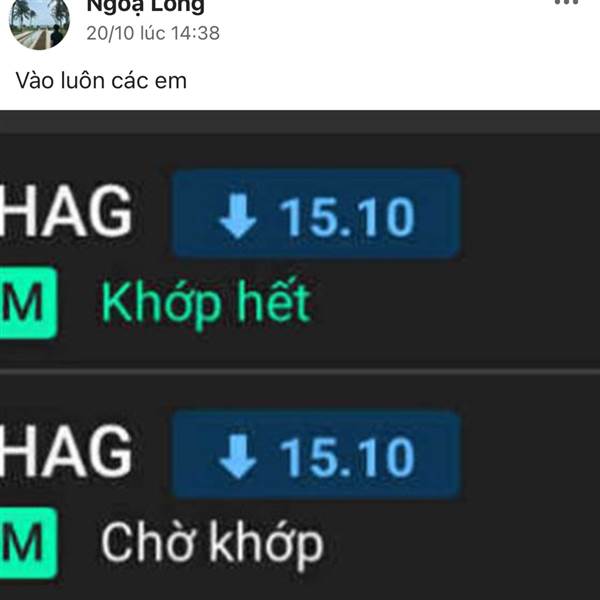The width and height of the screenshot is (600, 600).
Task: Click the gray header strip atop the attached image
Action: [300, 122]
